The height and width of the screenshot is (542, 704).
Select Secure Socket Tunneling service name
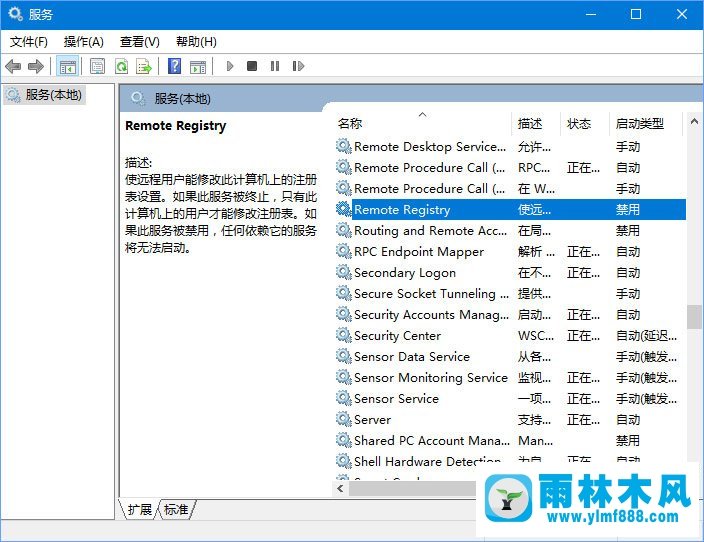[431, 293]
